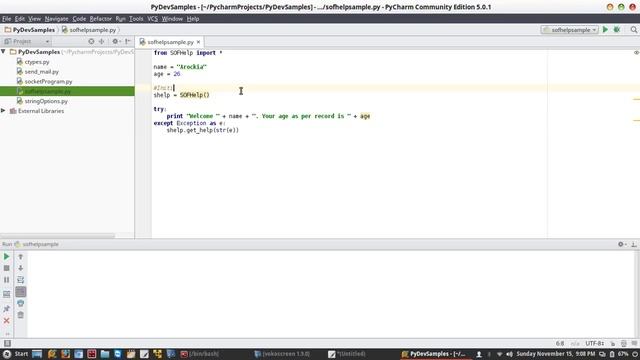Run sofhelpsample from the top toolbar
Image resolution: width=640 pixels, height=360 pixels.
[605, 30]
